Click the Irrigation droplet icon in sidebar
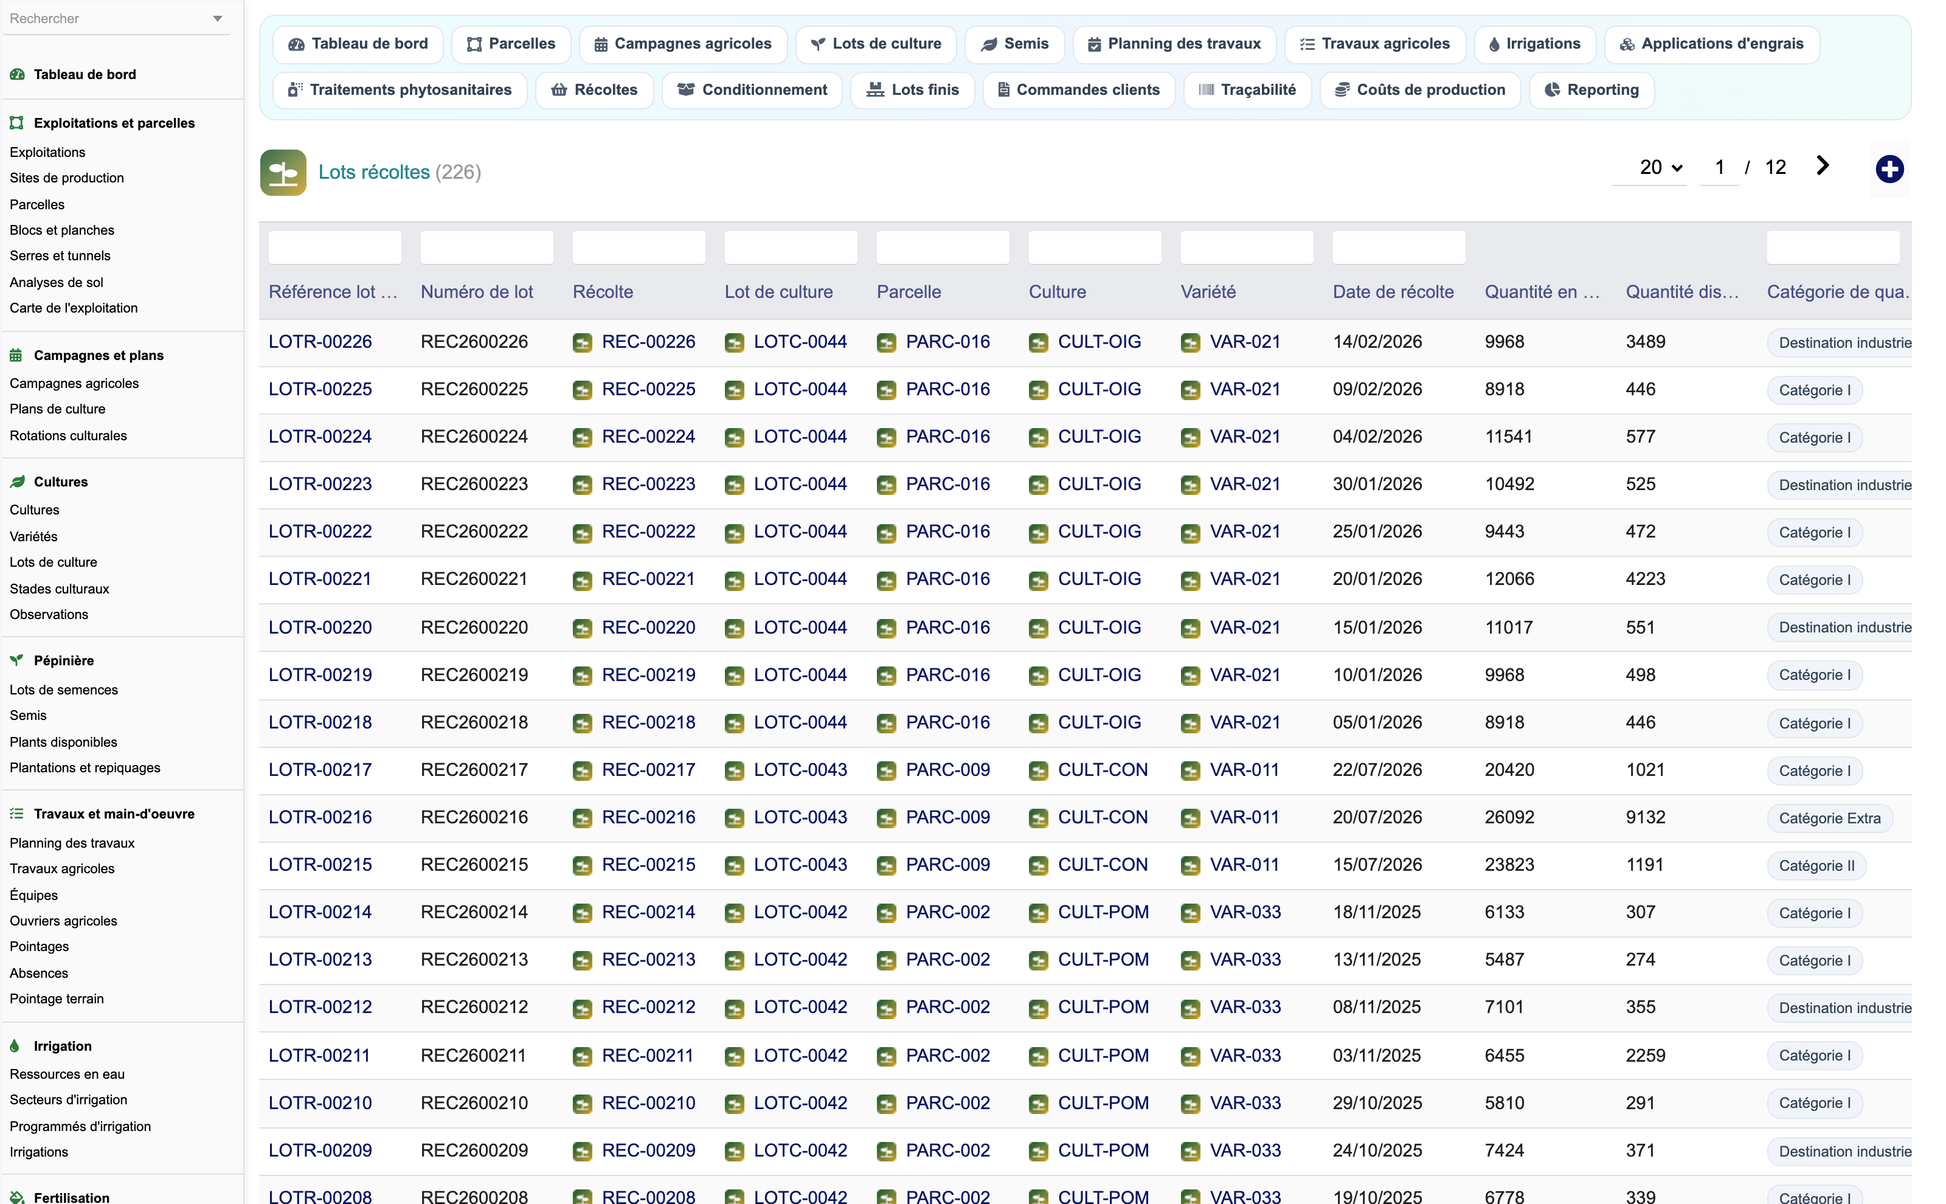The width and height of the screenshot is (1946, 1204). coord(15,1046)
